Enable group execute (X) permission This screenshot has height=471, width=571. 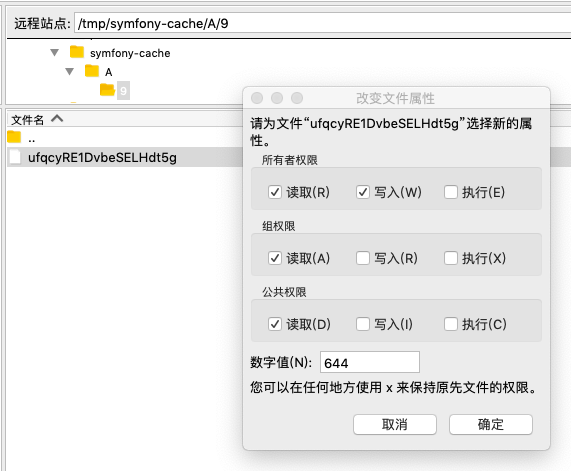[450, 258]
